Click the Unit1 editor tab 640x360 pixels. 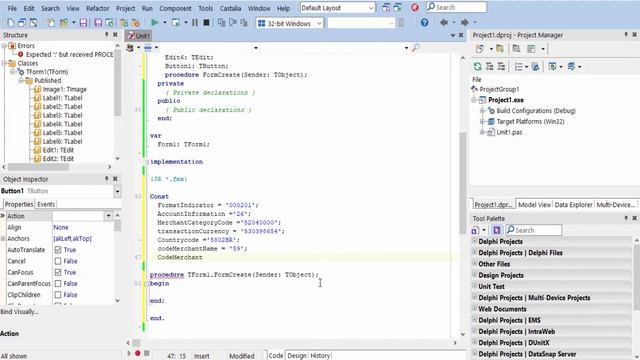[139, 36]
